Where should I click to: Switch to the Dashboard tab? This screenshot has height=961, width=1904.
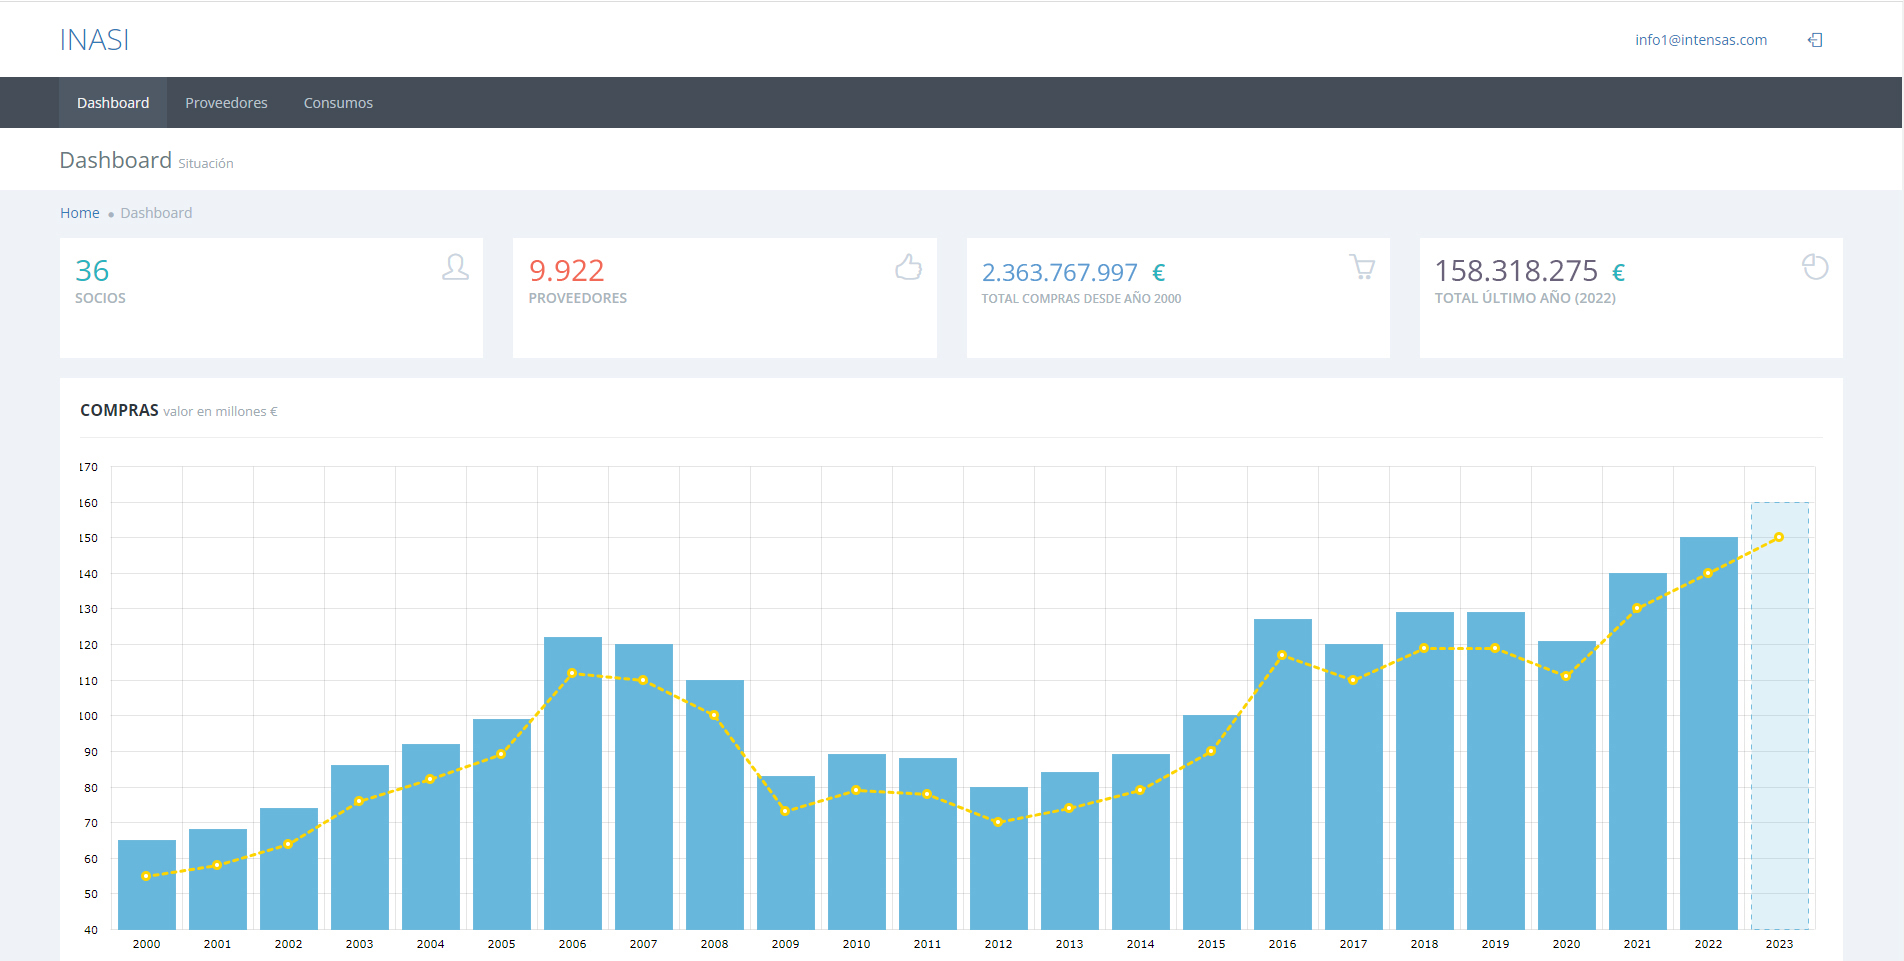pos(112,102)
